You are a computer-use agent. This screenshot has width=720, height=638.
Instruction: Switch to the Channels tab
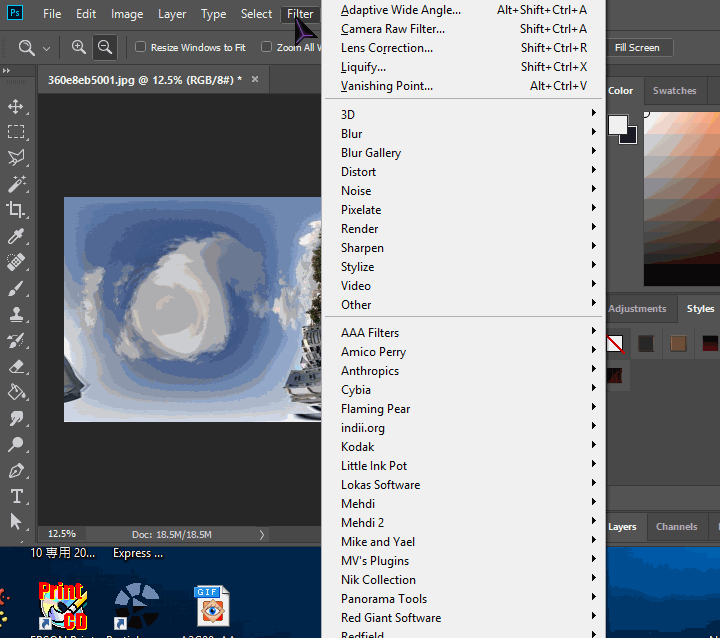tap(676, 526)
